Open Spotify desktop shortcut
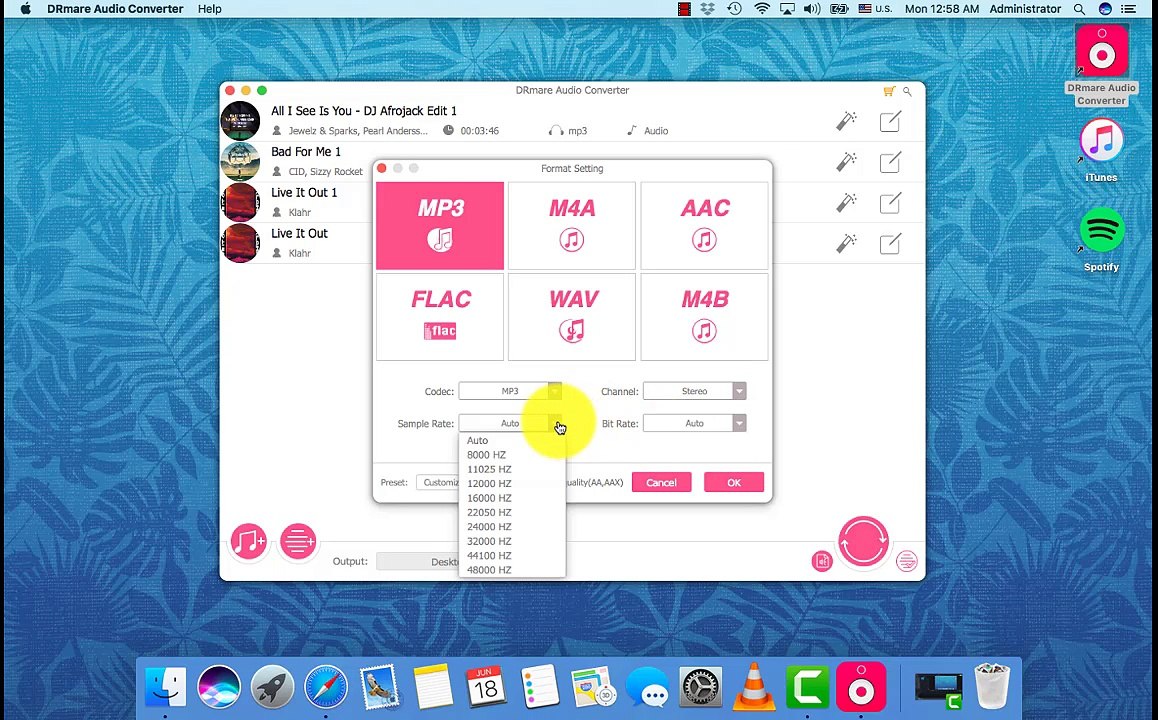Image resolution: width=1158 pixels, height=720 pixels. tap(1101, 240)
